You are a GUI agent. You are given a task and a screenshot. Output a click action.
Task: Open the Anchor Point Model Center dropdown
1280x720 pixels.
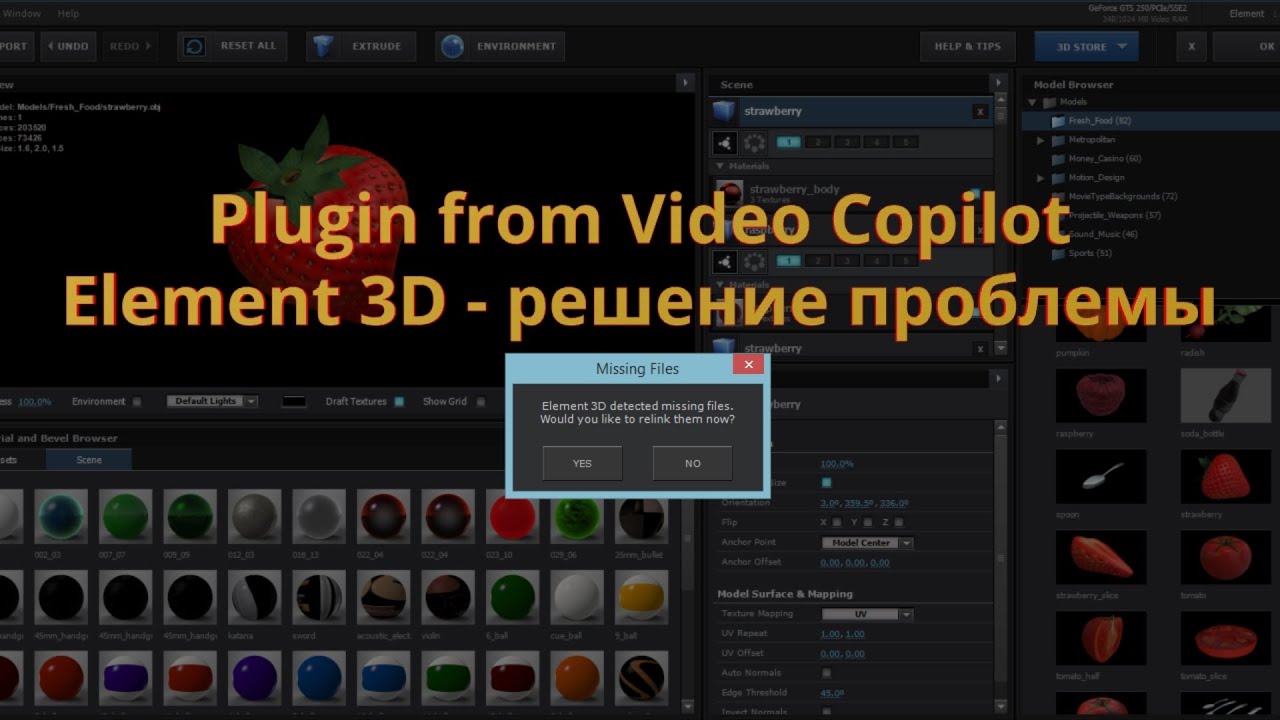pyautogui.click(x=867, y=543)
